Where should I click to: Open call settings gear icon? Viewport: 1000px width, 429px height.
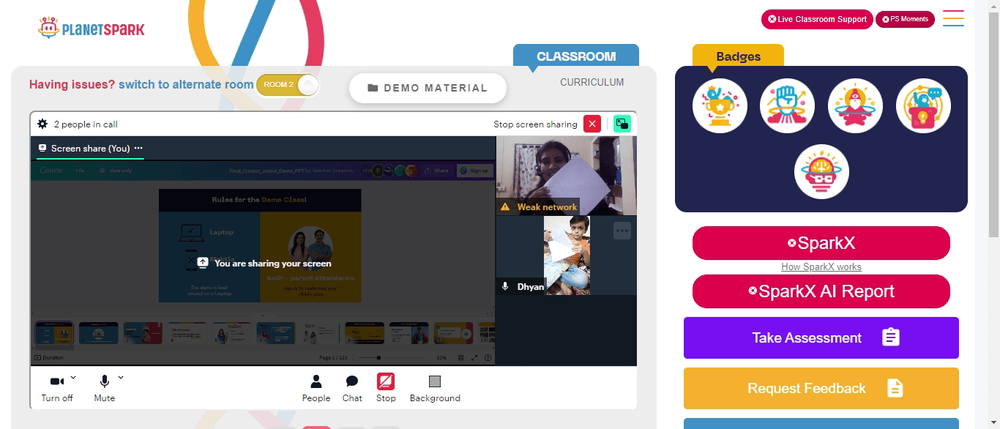(43, 124)
